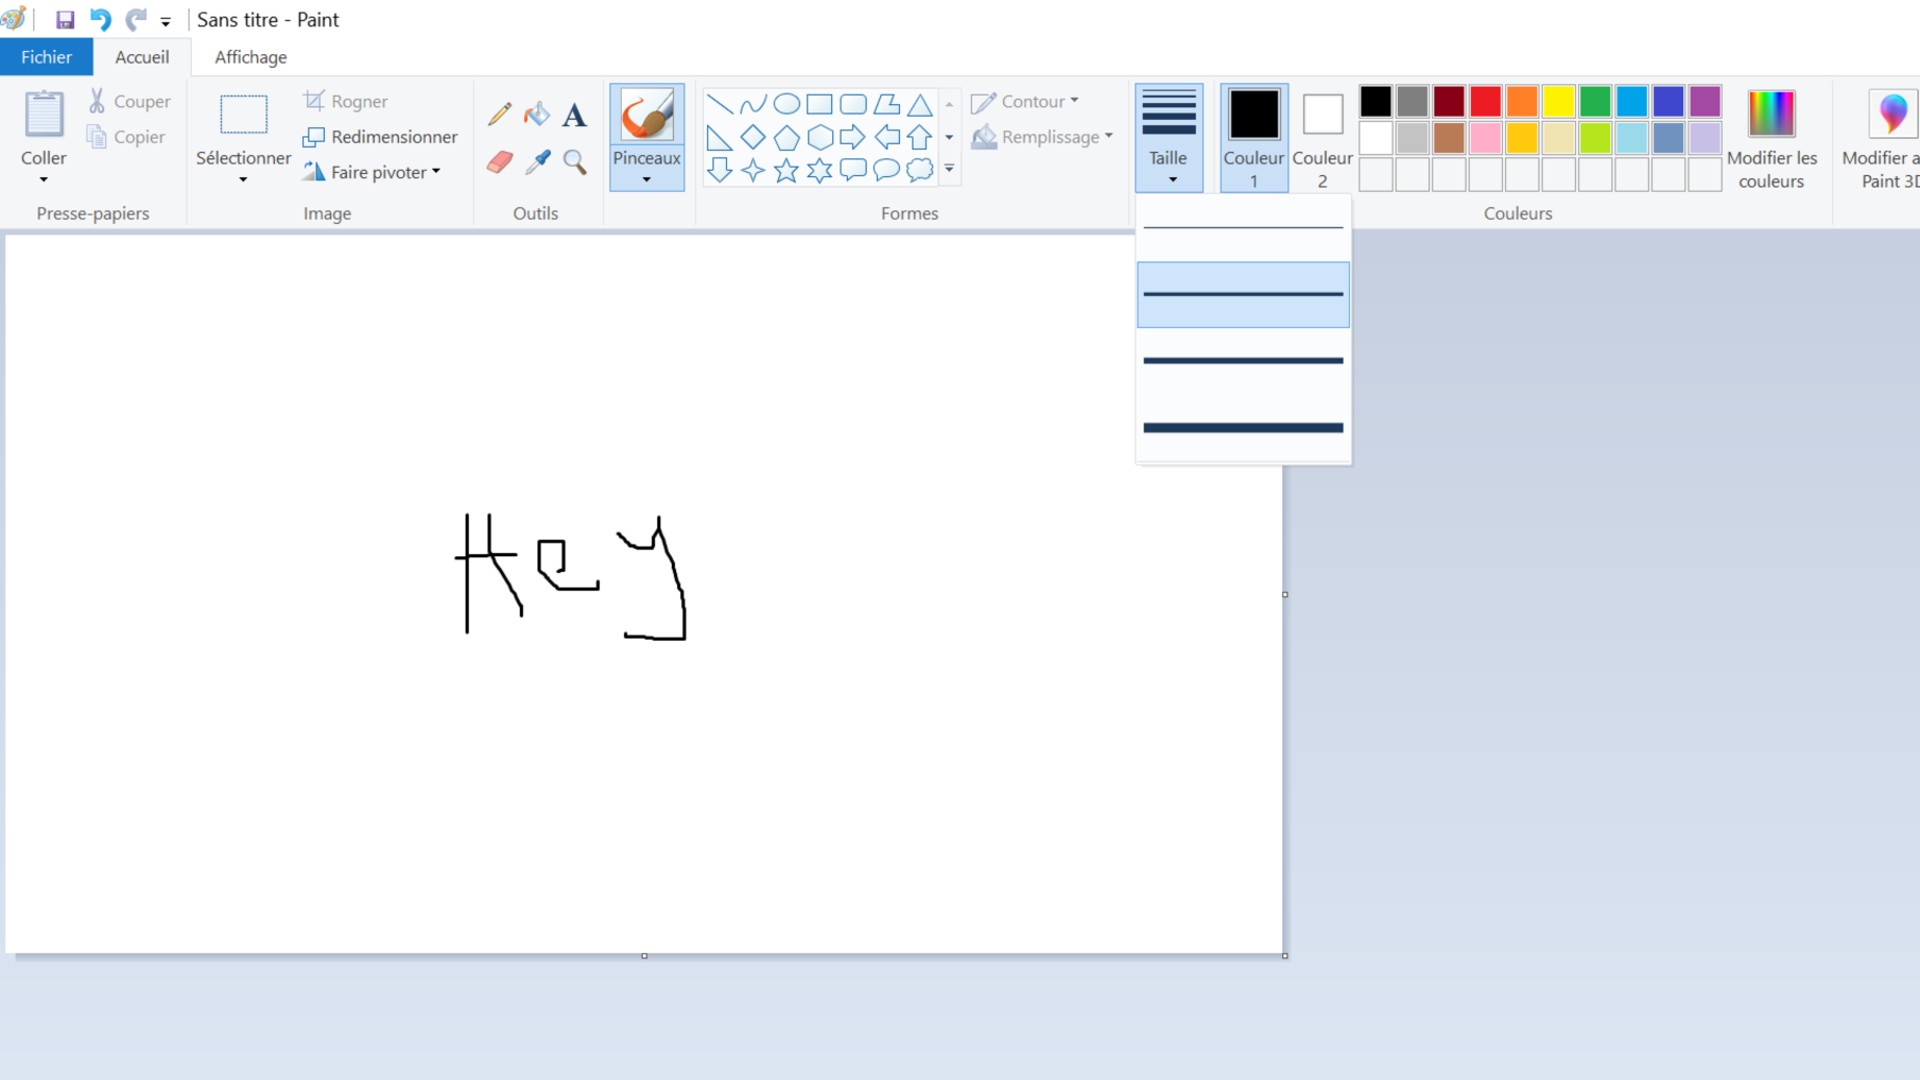Select the Eraser tool
The image size is (1920, 1080).
(x=500, y=162)
